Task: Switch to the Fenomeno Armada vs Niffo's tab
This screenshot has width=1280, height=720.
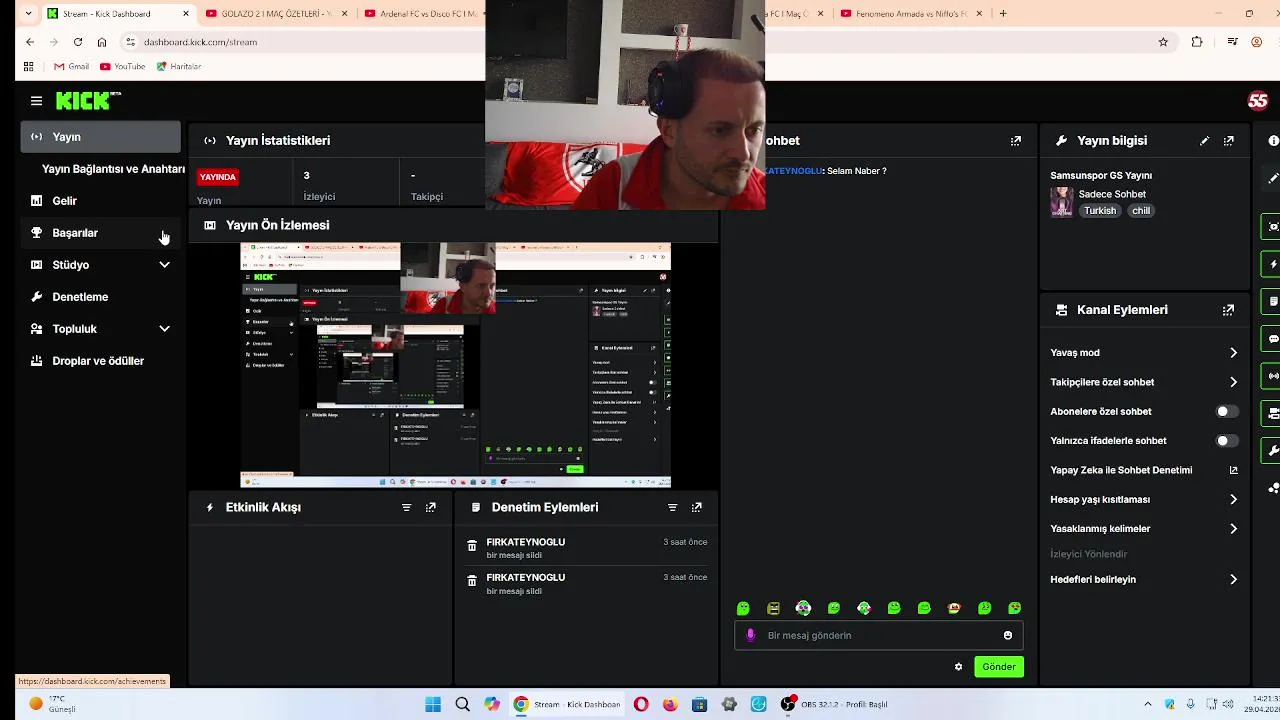Action: click(904, 14)
